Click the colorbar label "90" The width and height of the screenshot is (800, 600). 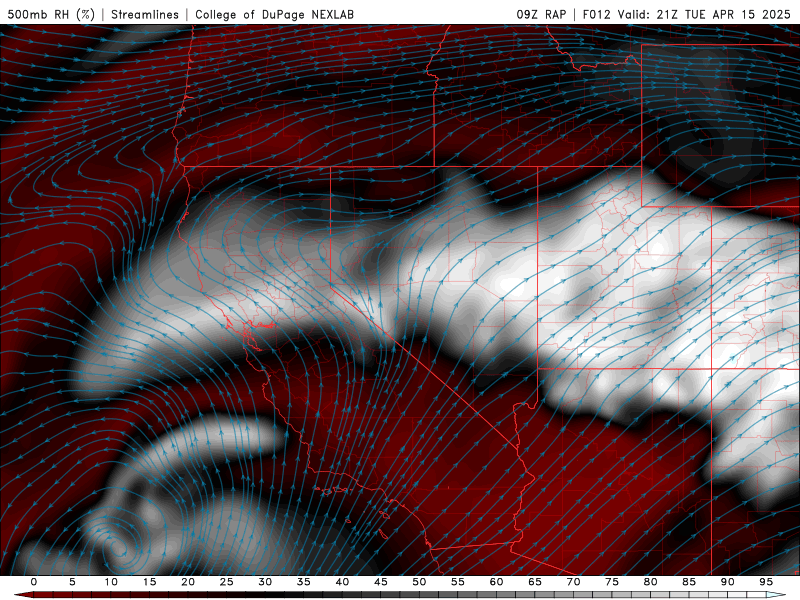click(x=728, y=582)
